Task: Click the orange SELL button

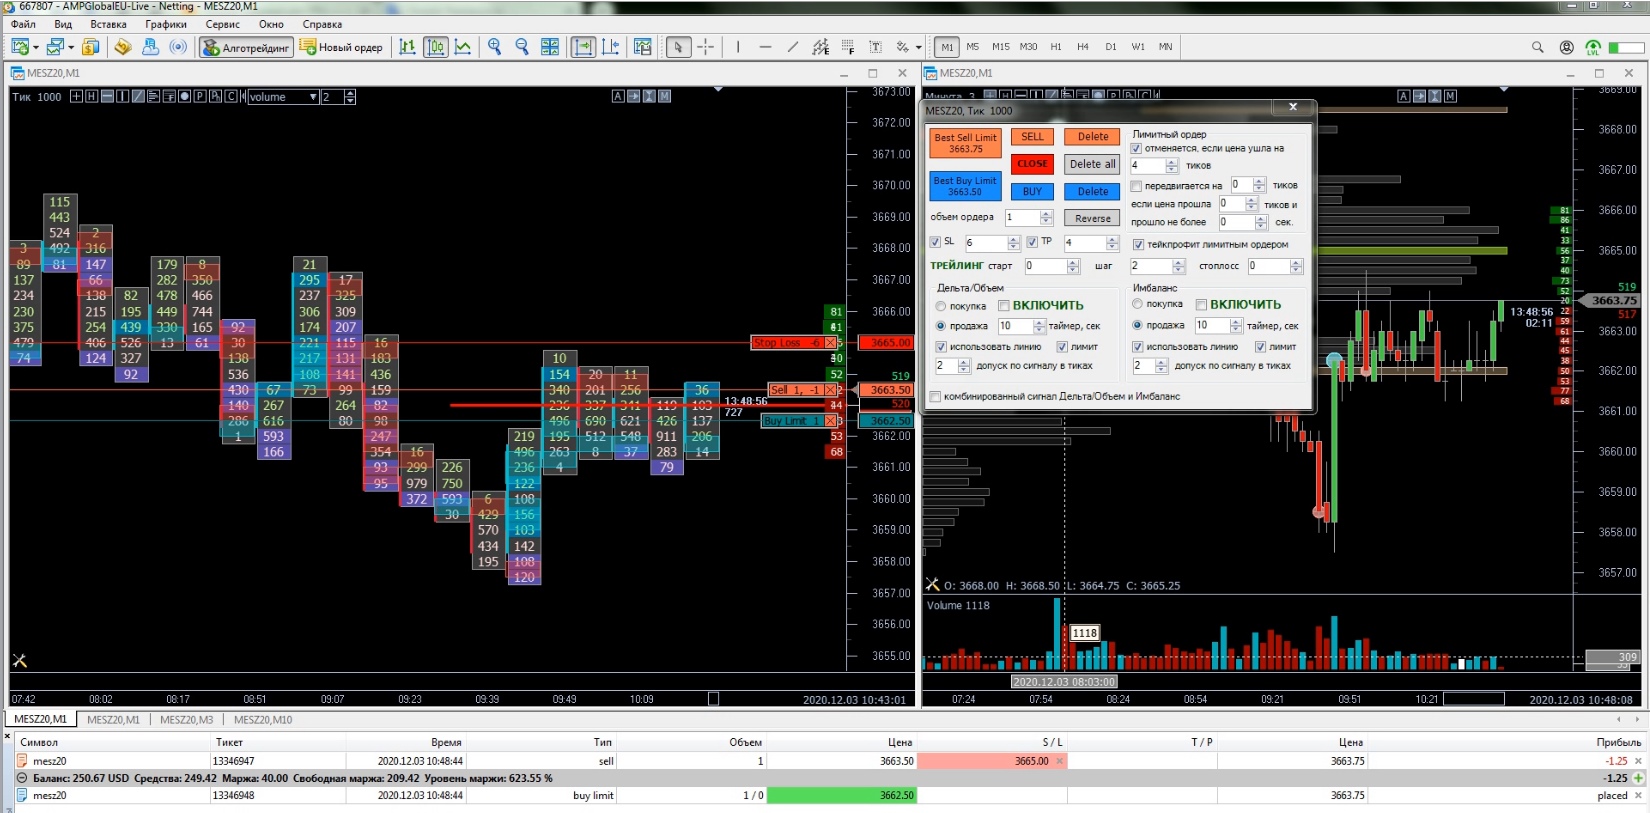Action: (1032, 137)
